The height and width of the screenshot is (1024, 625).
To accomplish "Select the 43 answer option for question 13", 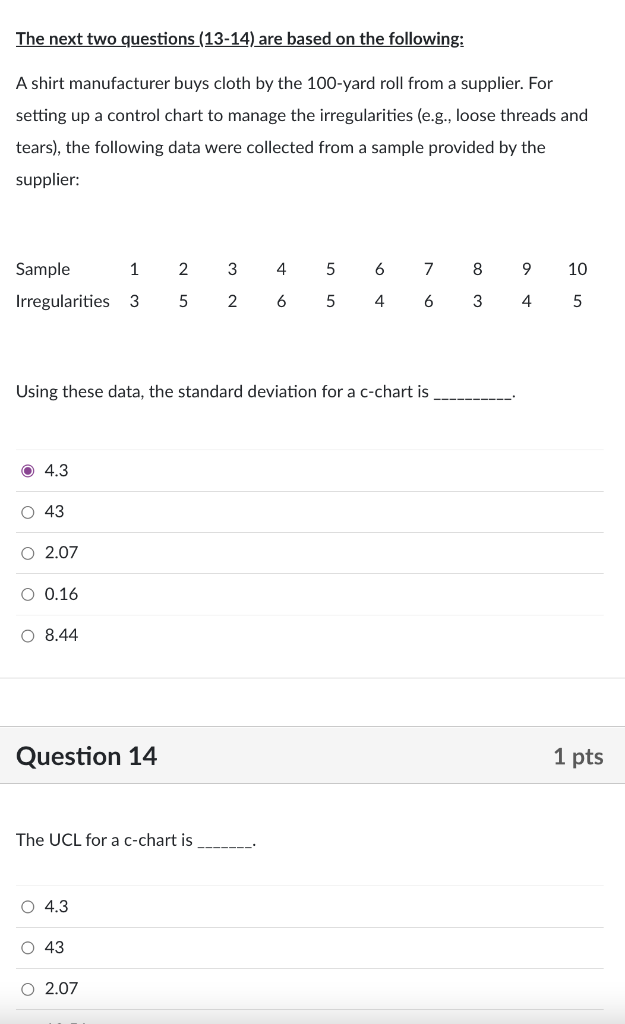I will click(28, 511).
